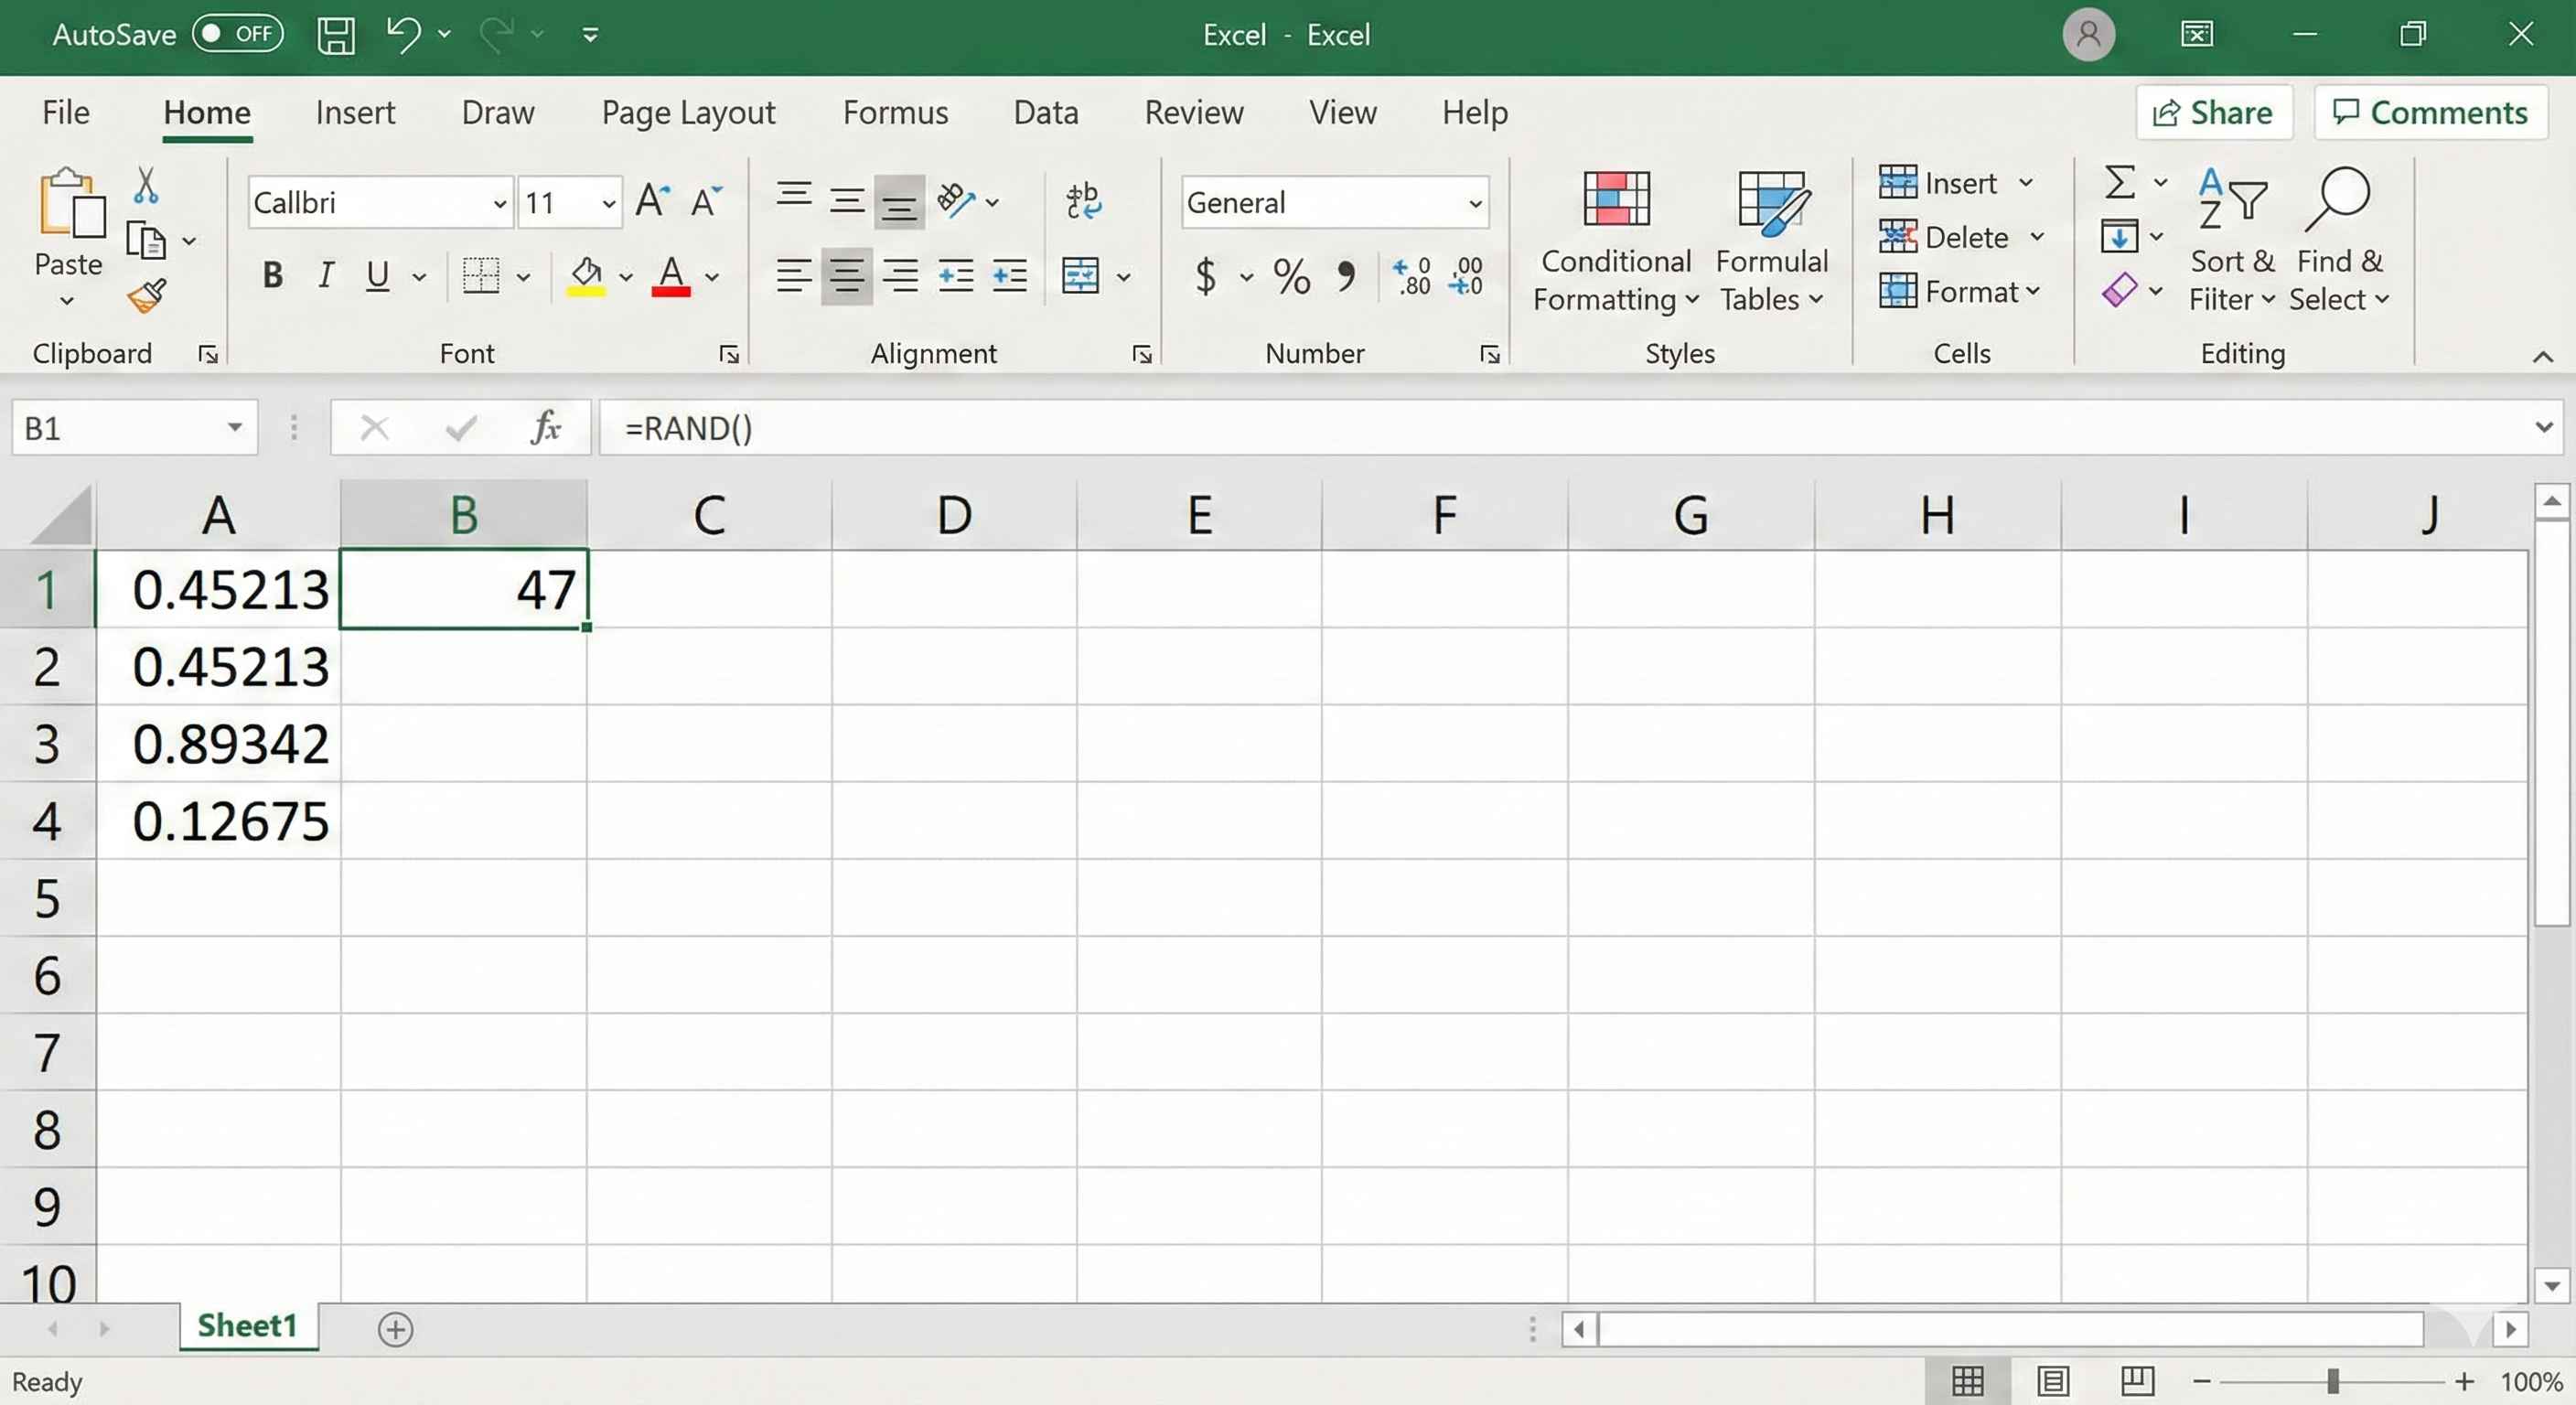Click the Save floppy disk icon
The image size is (2576, 1405).
[336, 35]
